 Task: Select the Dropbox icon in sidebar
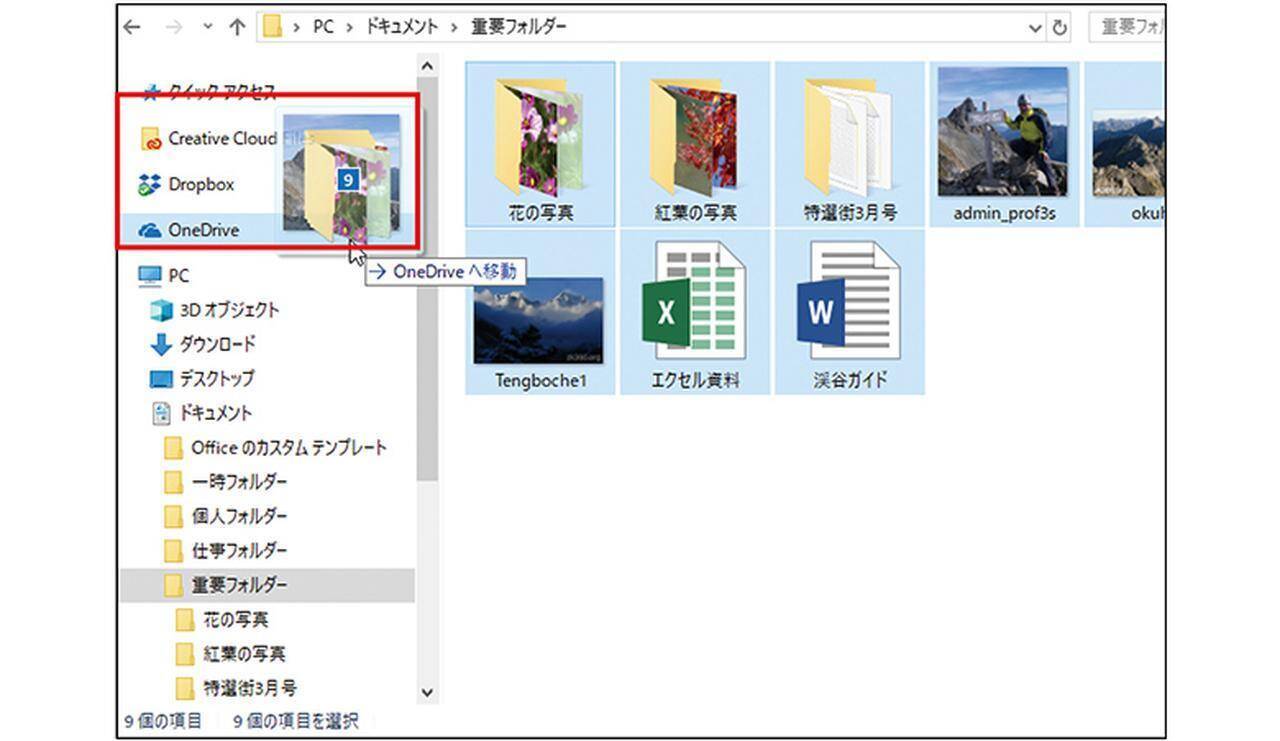150,184
